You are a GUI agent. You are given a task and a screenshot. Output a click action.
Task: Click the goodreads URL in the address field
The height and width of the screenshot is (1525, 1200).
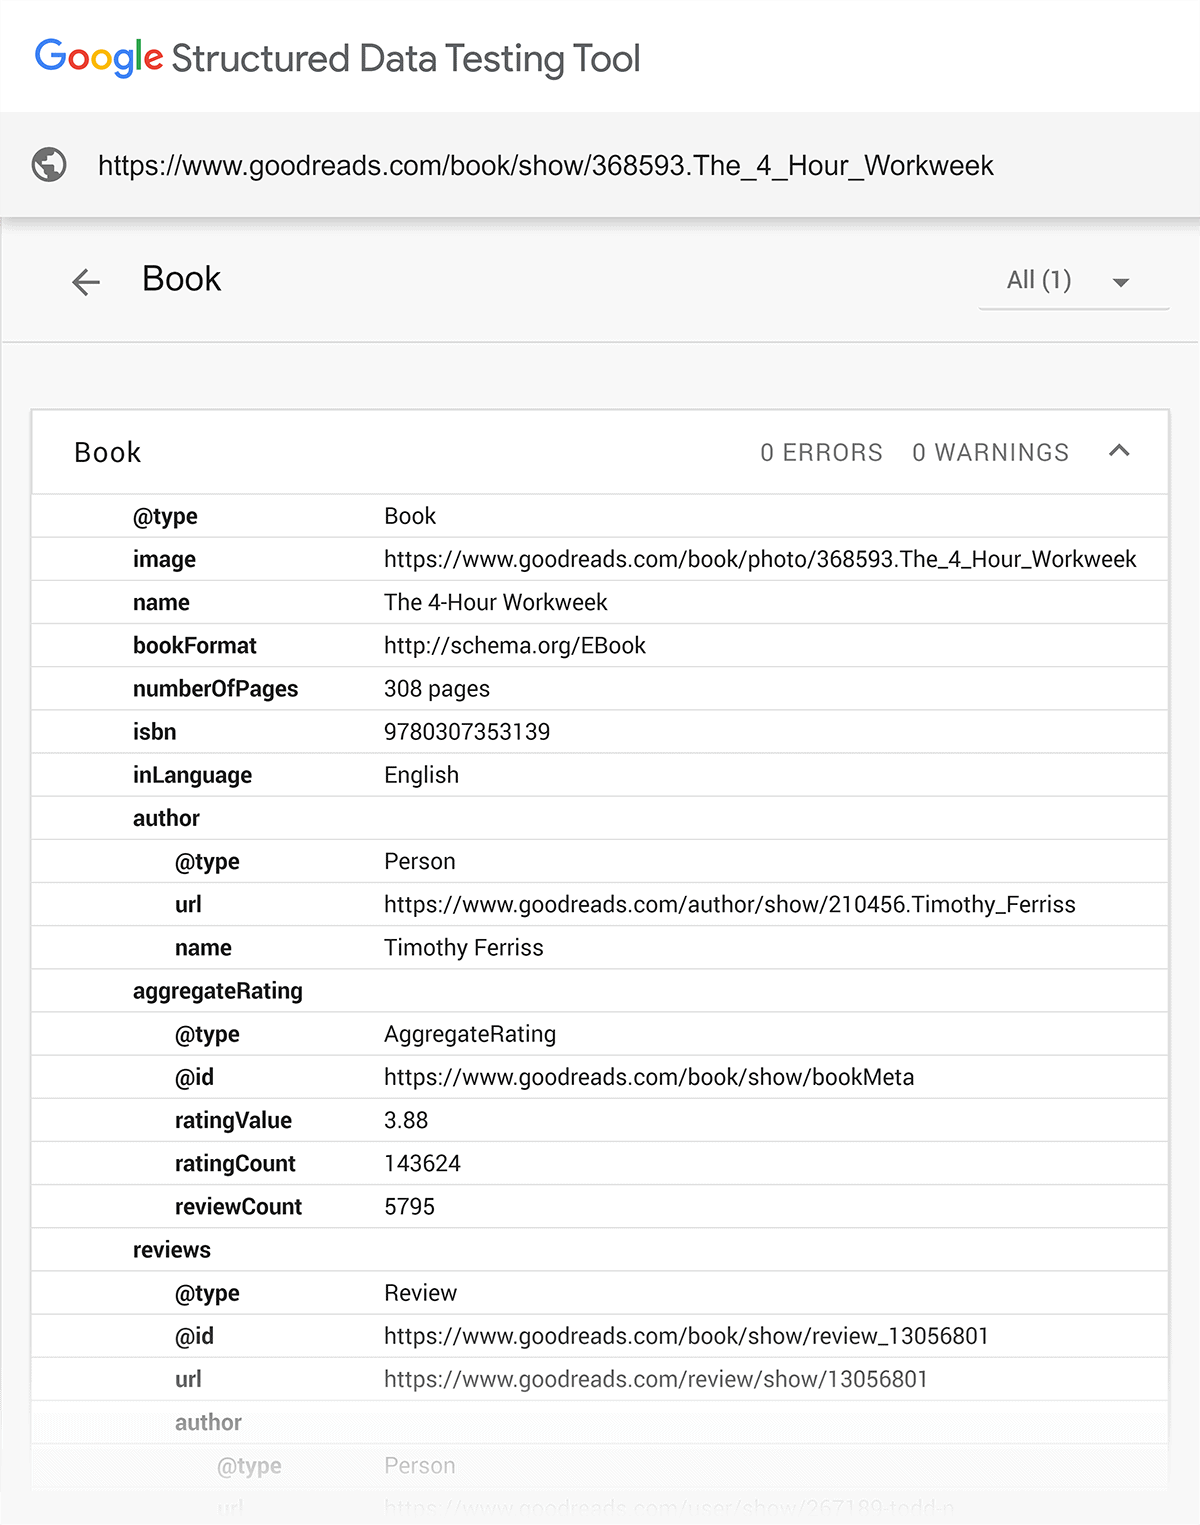coord(545,165)
